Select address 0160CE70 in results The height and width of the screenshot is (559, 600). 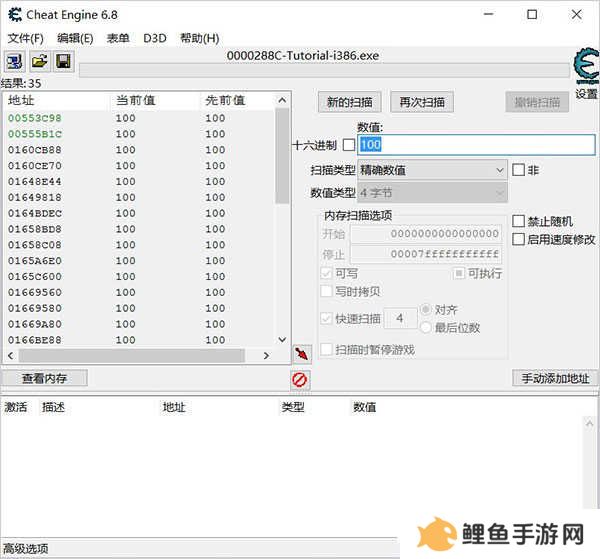(34, 166)
